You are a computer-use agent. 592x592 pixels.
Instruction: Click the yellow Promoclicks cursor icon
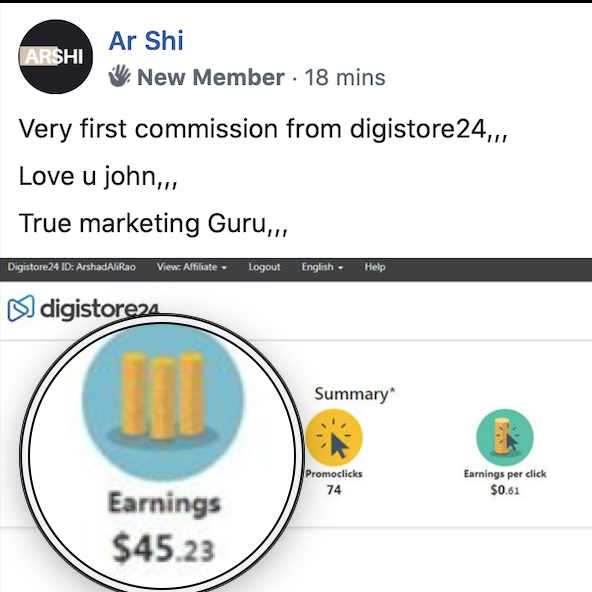pyautogui.click(x=334, y=438)
